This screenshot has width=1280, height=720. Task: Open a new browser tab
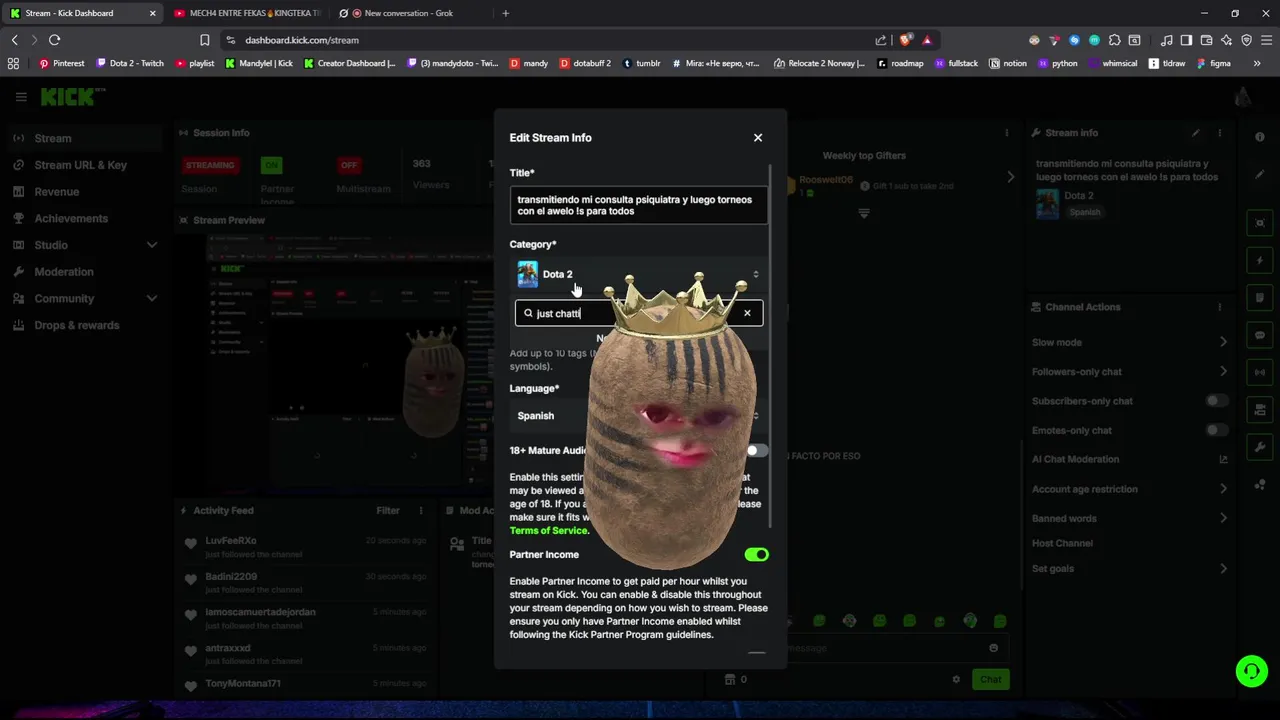coord(505,13)
